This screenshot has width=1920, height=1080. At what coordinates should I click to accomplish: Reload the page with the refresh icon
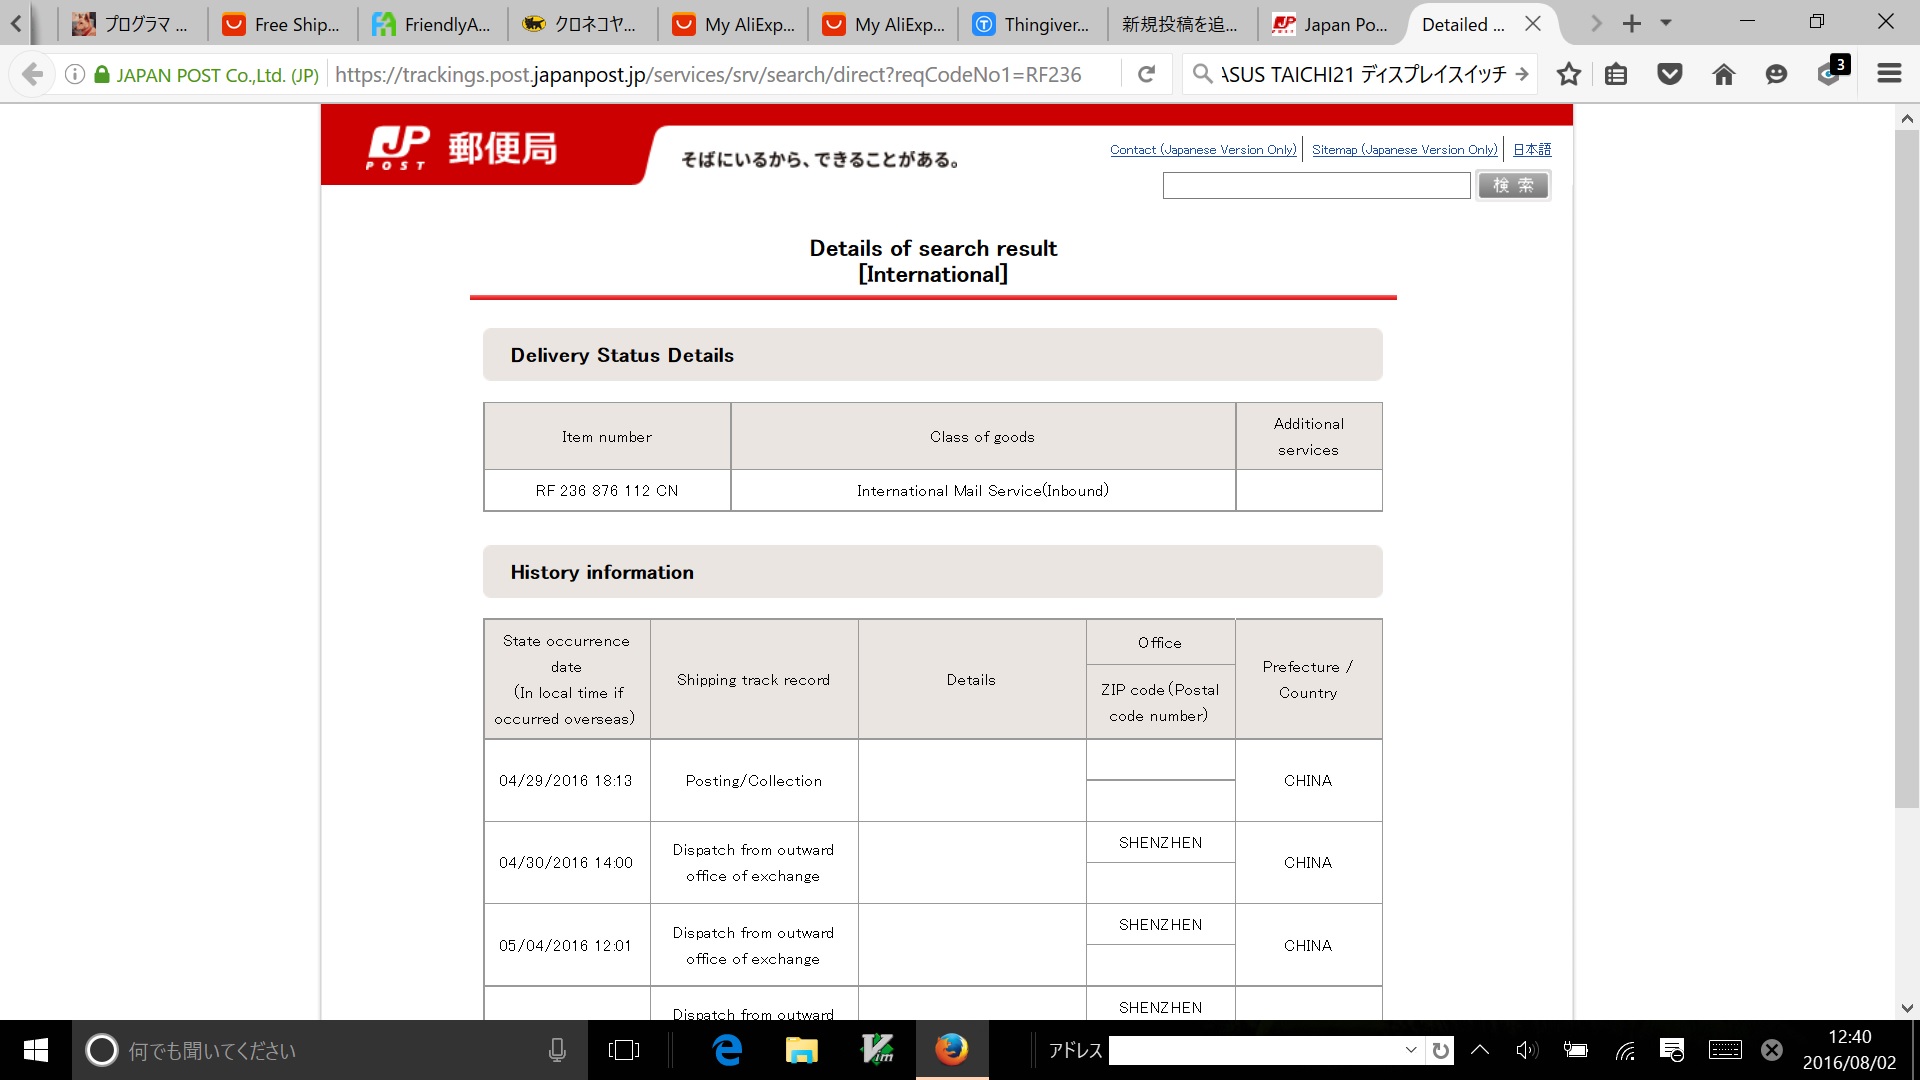click(x=1147, y=74)
